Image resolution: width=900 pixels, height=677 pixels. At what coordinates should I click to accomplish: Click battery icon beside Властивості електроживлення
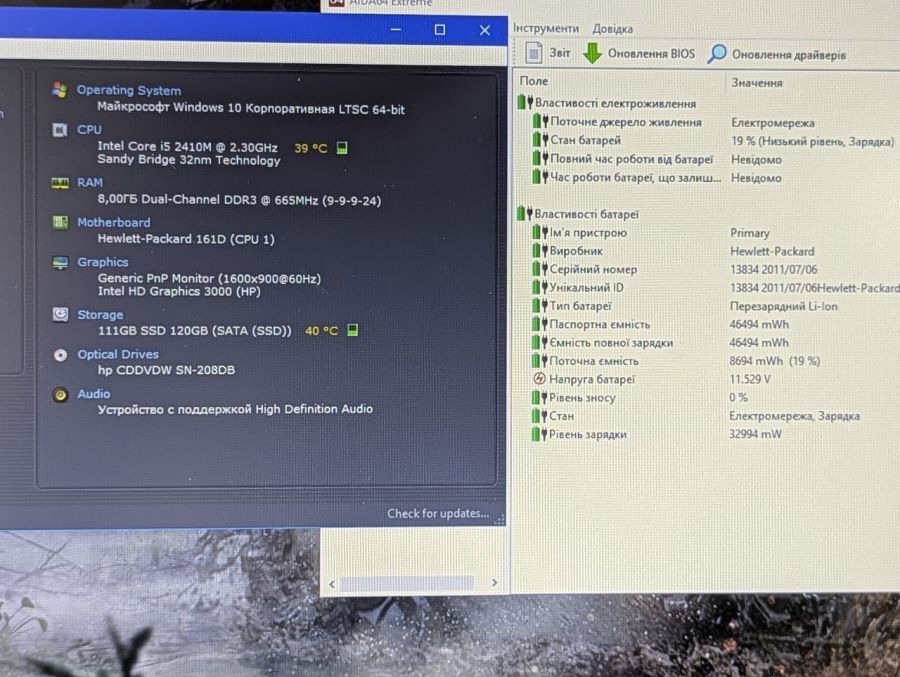(x=525, y=103)
